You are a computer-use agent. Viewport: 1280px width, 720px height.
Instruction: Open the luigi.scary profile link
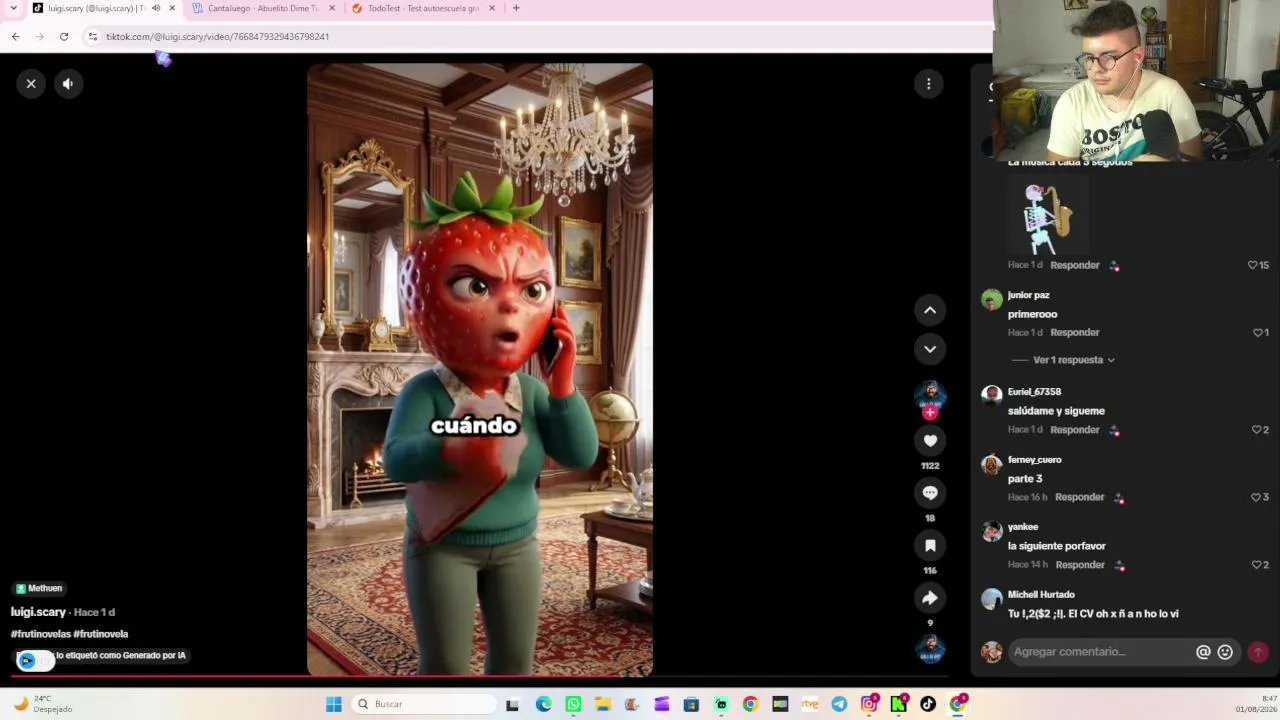click(38, 612)
